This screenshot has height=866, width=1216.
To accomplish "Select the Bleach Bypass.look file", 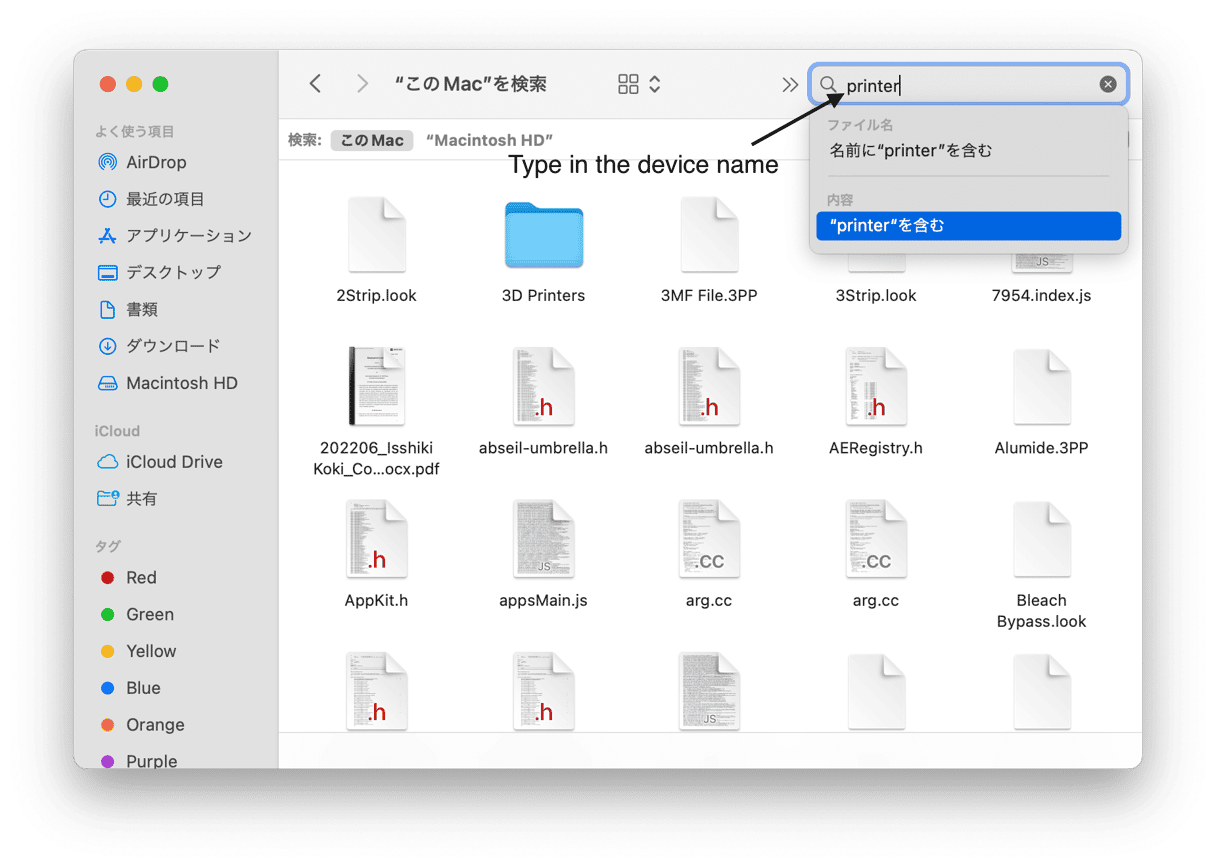I will [x=1042, y=565].
